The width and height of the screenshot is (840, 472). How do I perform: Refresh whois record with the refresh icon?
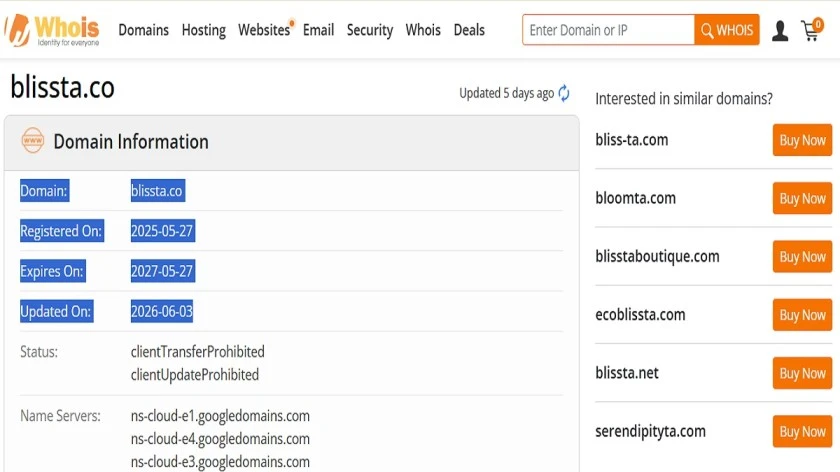(564, 93)
